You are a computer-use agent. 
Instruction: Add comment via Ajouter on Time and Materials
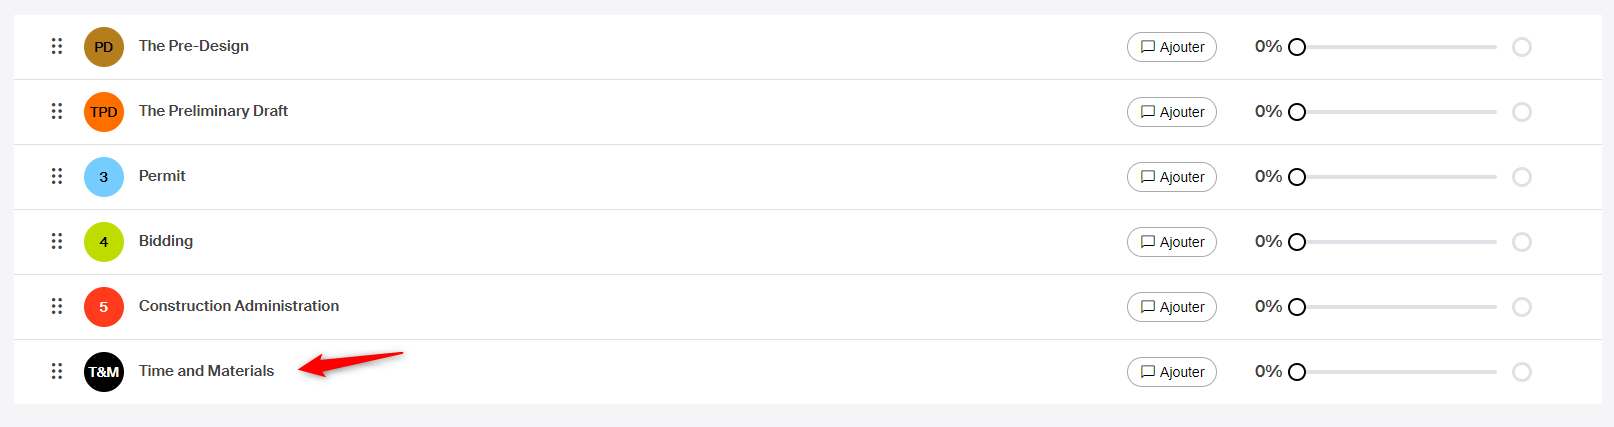[x=1172, y=372]
